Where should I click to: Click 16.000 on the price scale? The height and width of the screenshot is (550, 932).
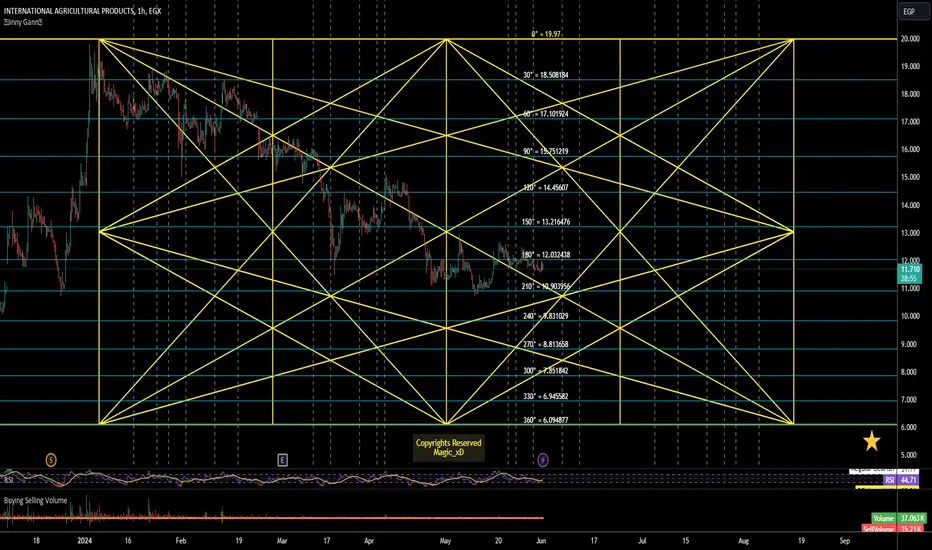point(910,150)
